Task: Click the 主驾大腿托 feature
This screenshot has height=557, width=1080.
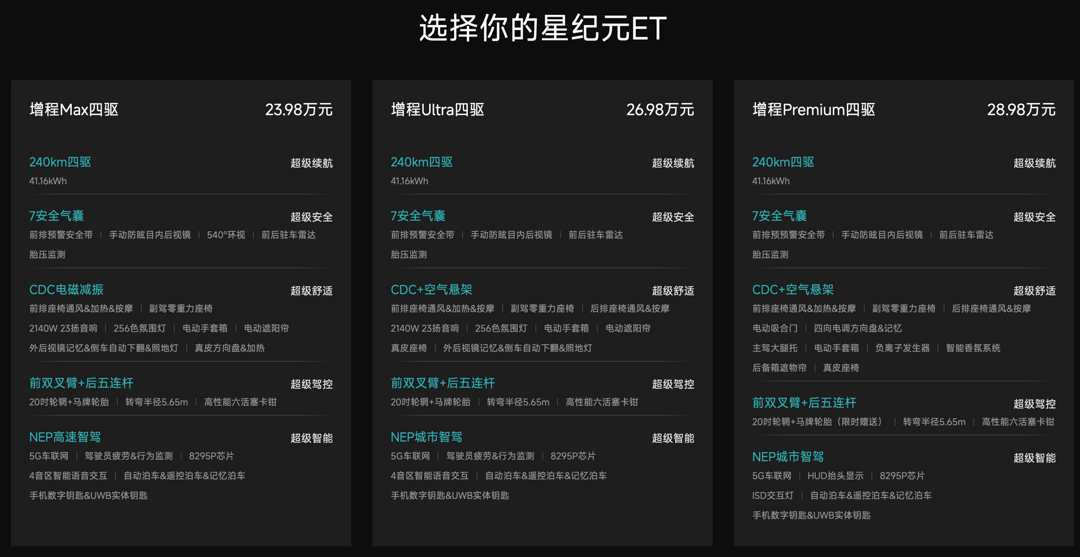Action: coord(774,348)
